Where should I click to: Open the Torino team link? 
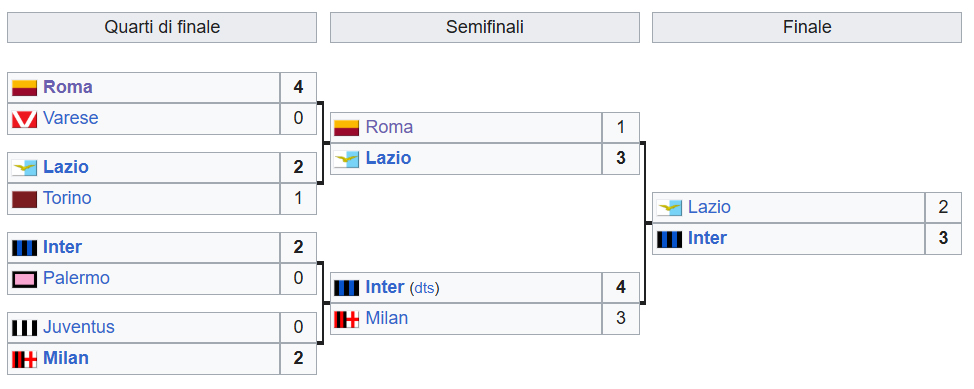tap(67, 198)
